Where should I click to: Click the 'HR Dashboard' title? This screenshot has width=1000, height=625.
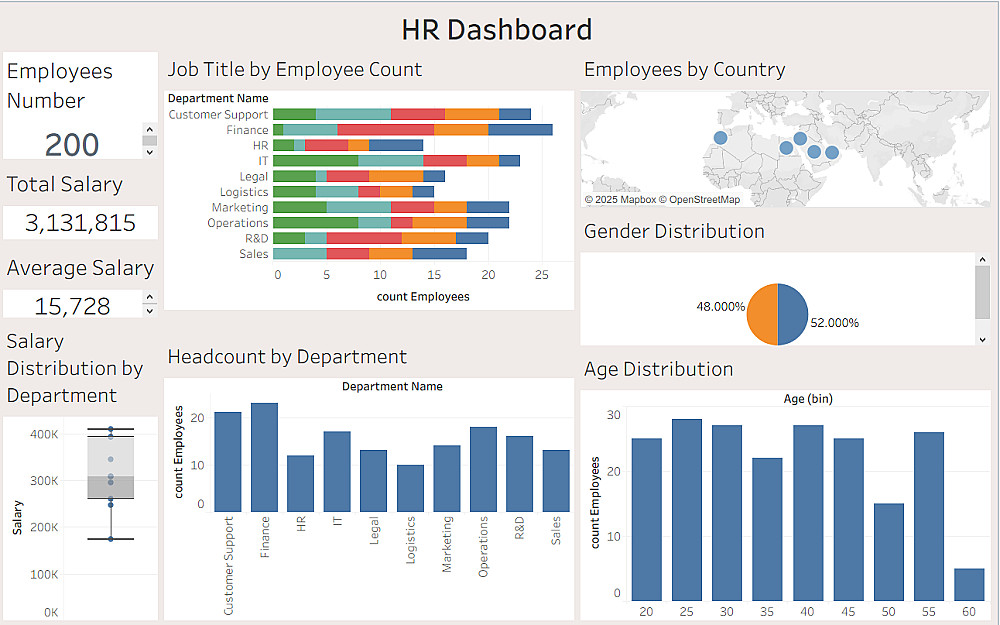click(x=497, y=30)
